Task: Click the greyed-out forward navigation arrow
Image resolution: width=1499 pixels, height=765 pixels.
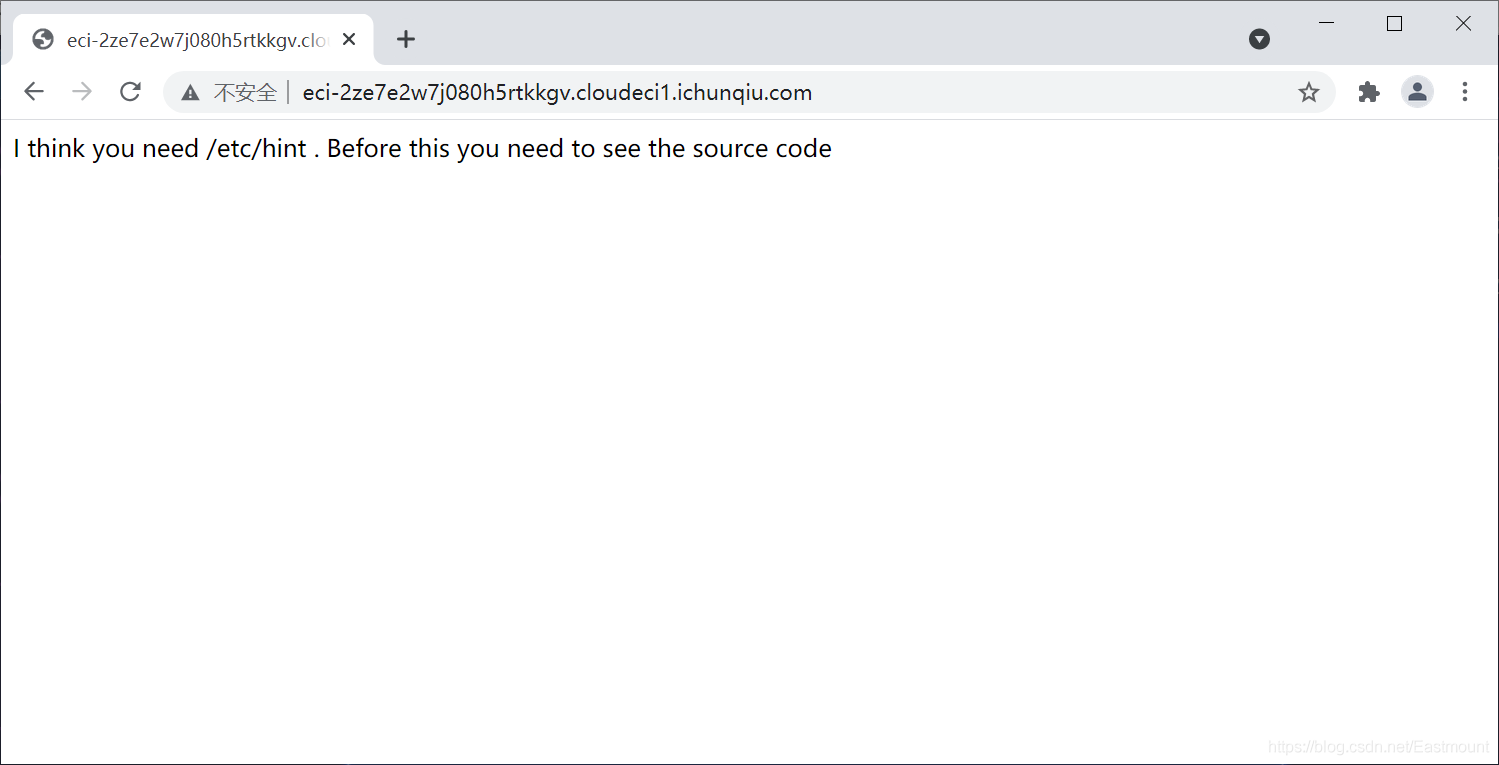Action: [82, 92]
